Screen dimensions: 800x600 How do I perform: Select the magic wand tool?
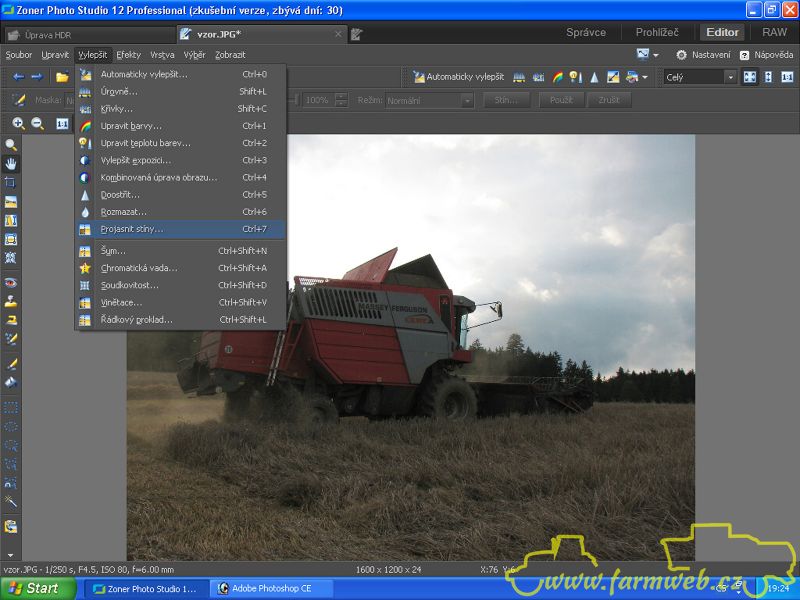coord(11,500)
